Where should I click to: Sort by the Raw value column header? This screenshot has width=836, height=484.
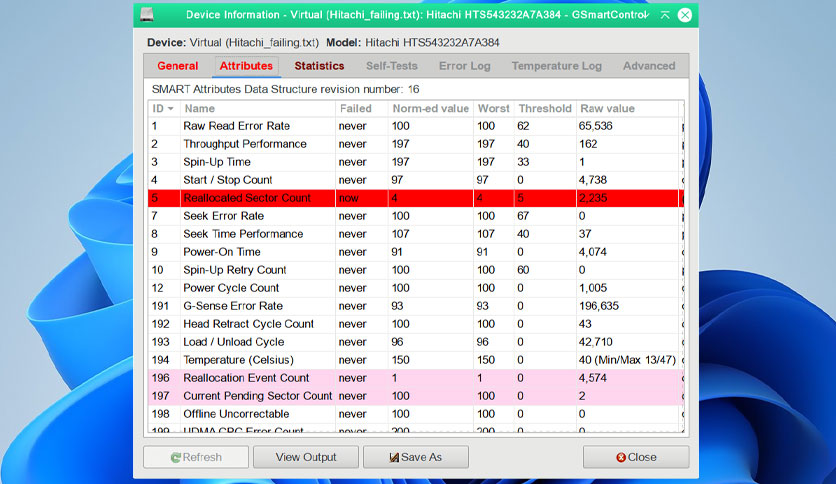pos(628,108)
